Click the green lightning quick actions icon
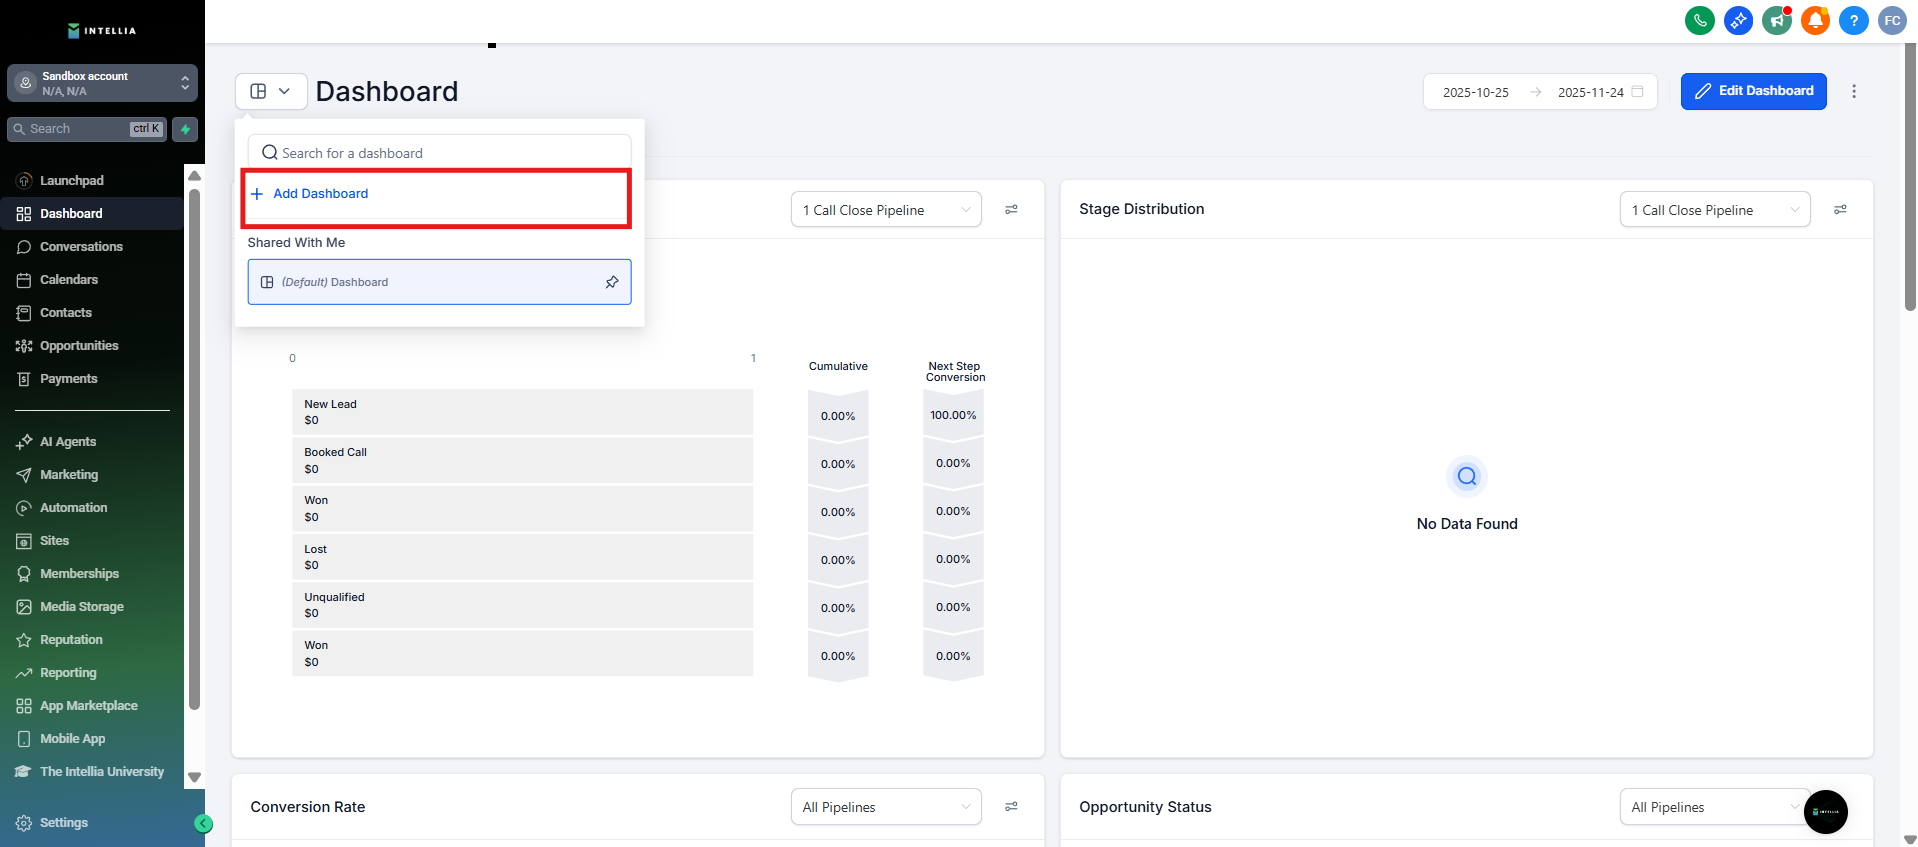The height and width of the screenshot is (847, 1918). coord(185,129)
